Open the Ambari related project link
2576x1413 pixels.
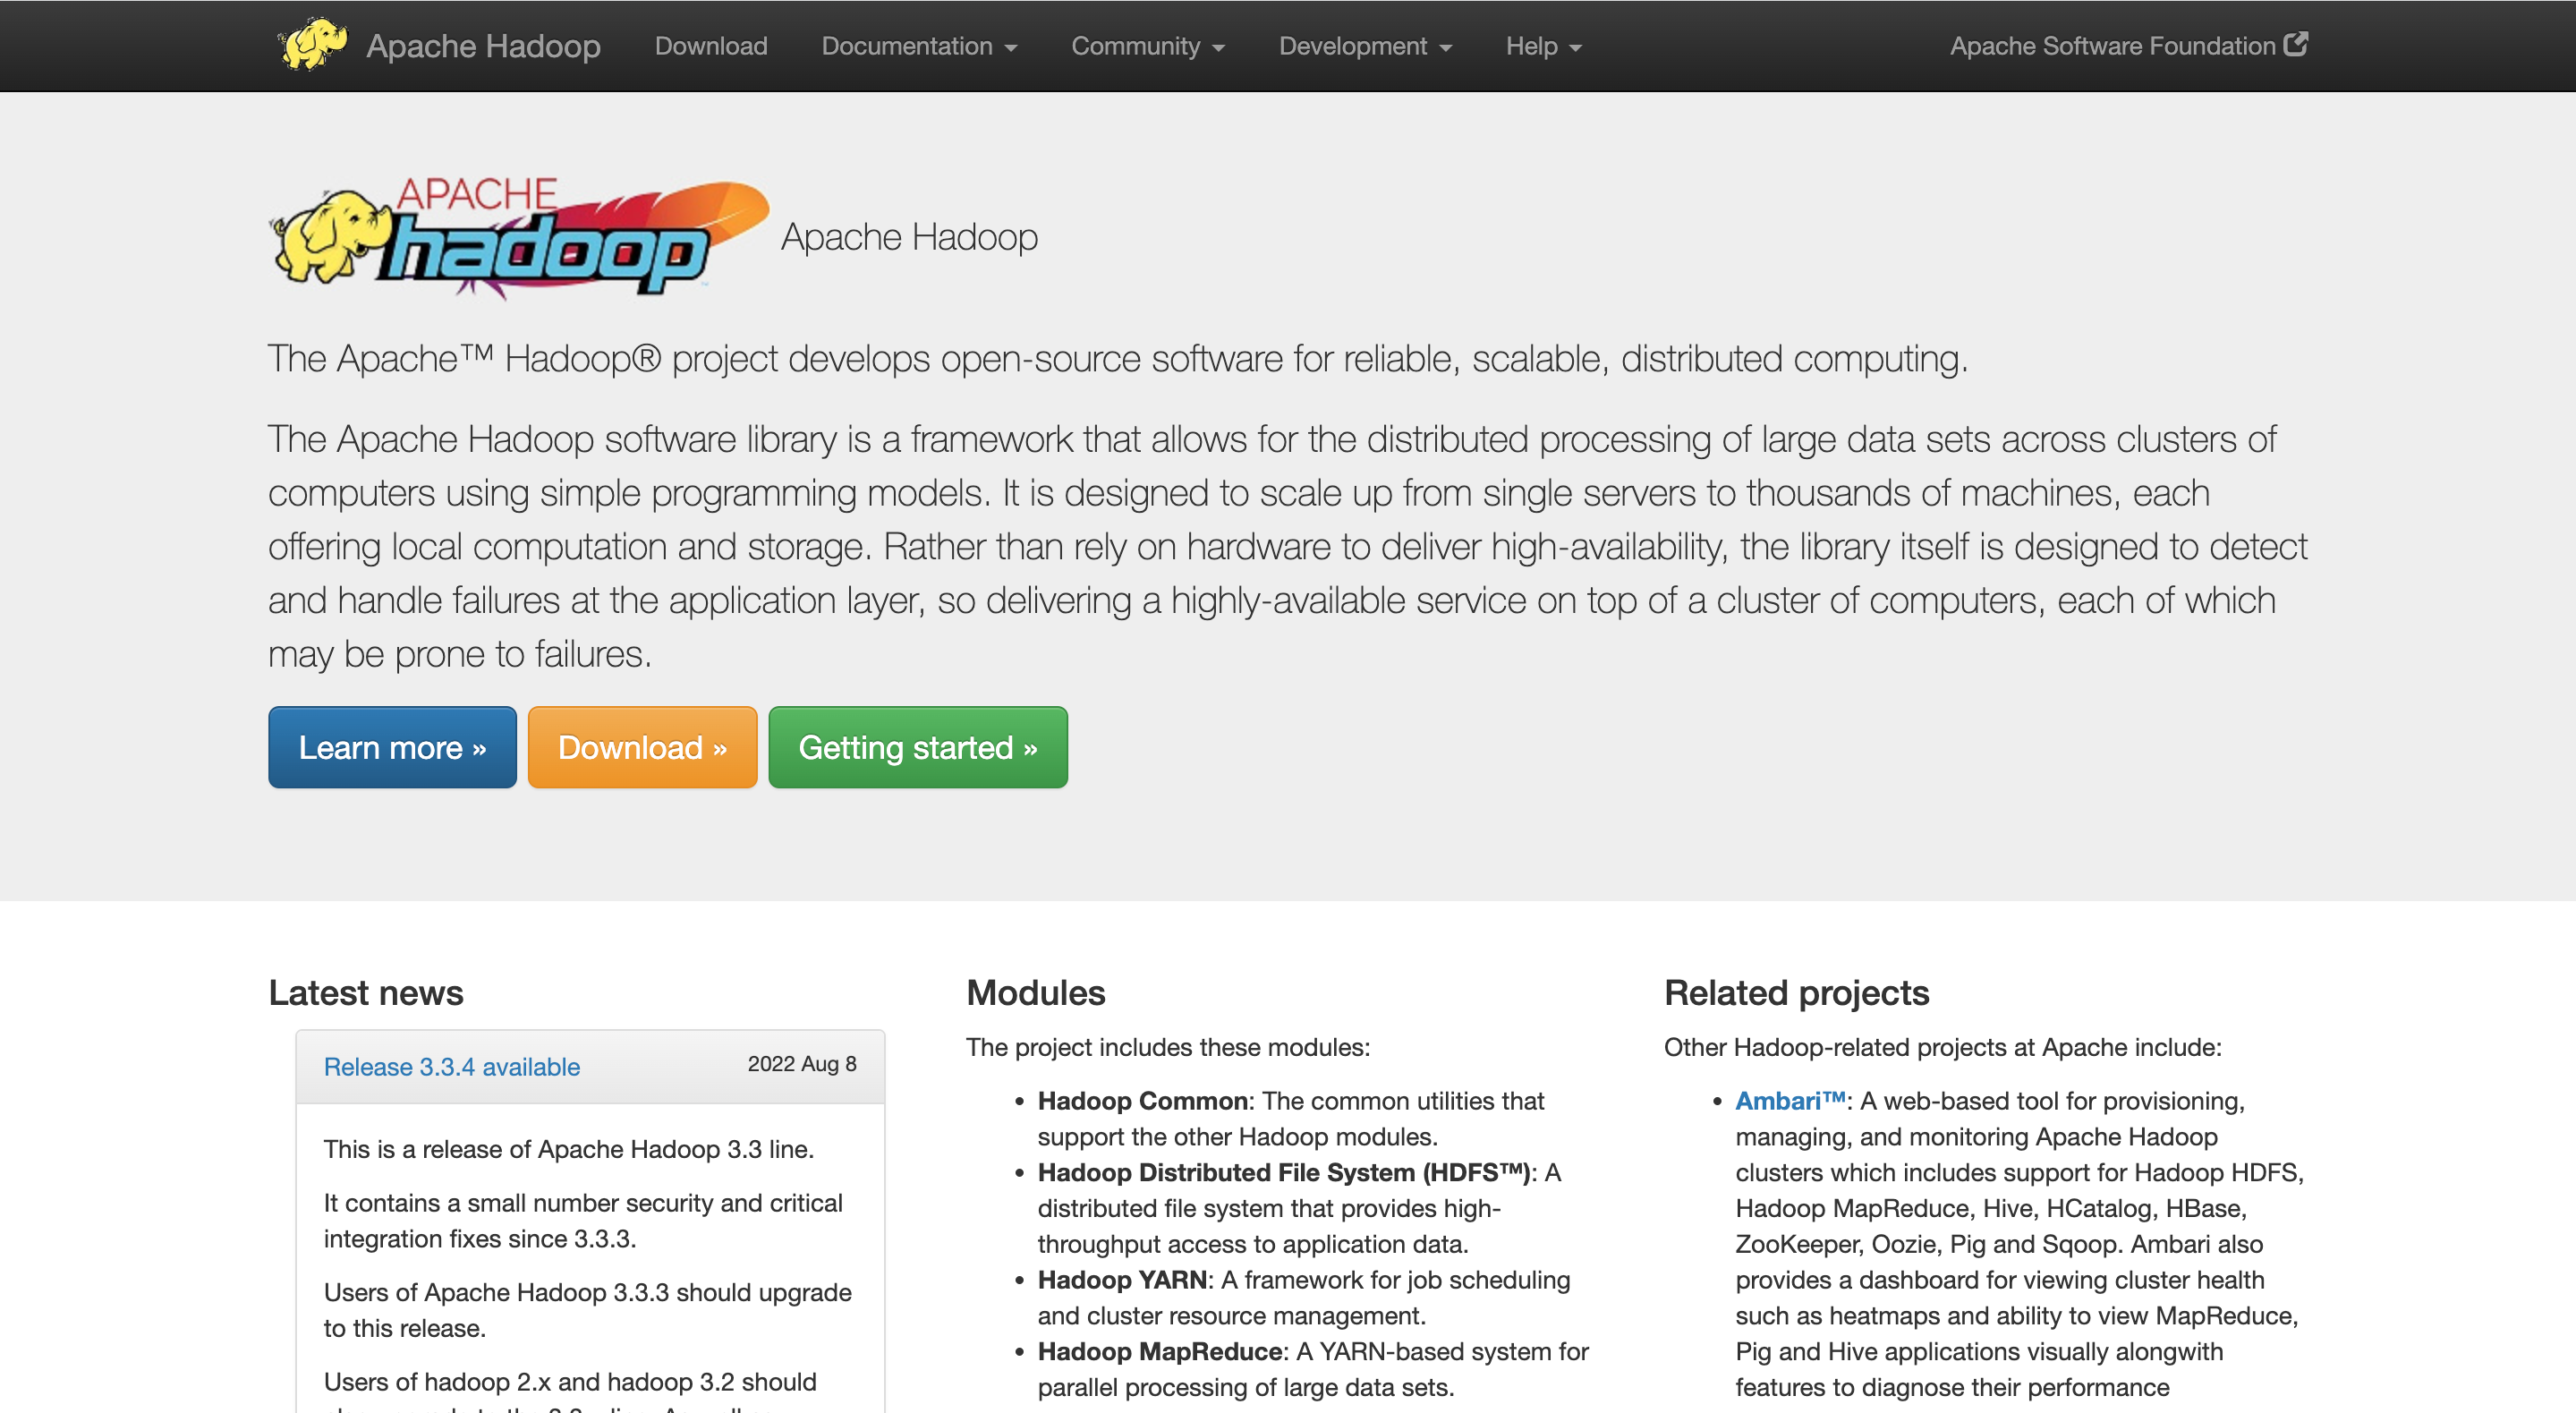click(x=1790, y=1100)
